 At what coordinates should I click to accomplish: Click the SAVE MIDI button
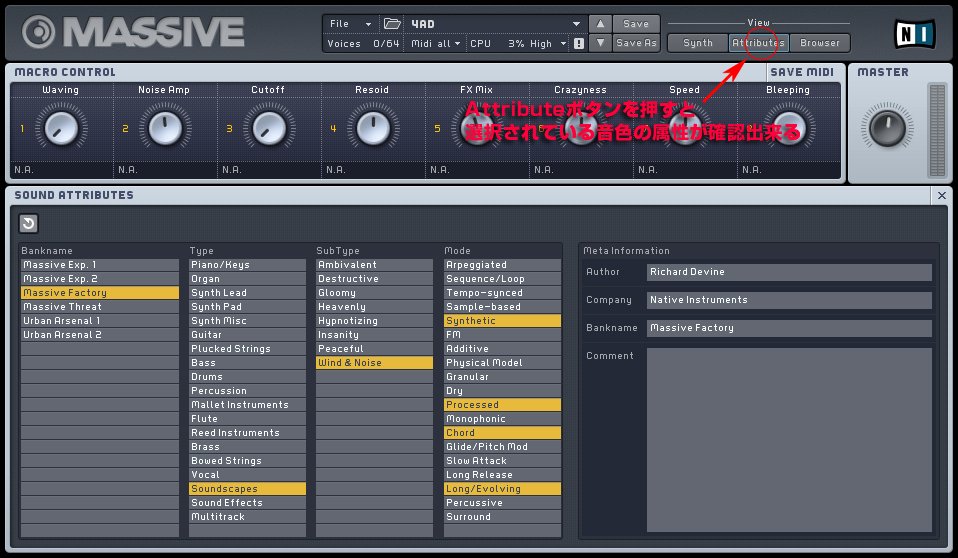[x=802, y=72]
